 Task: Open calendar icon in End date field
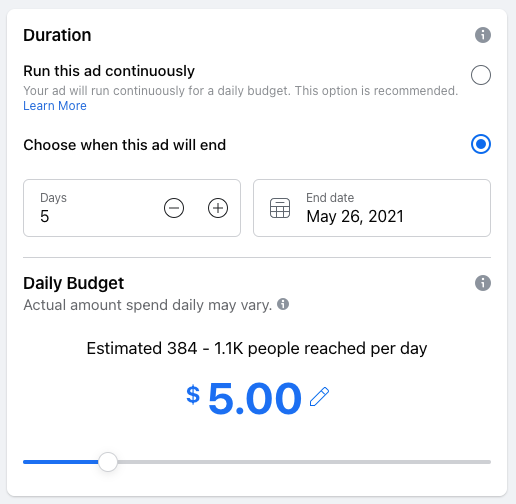coord(280,208)
